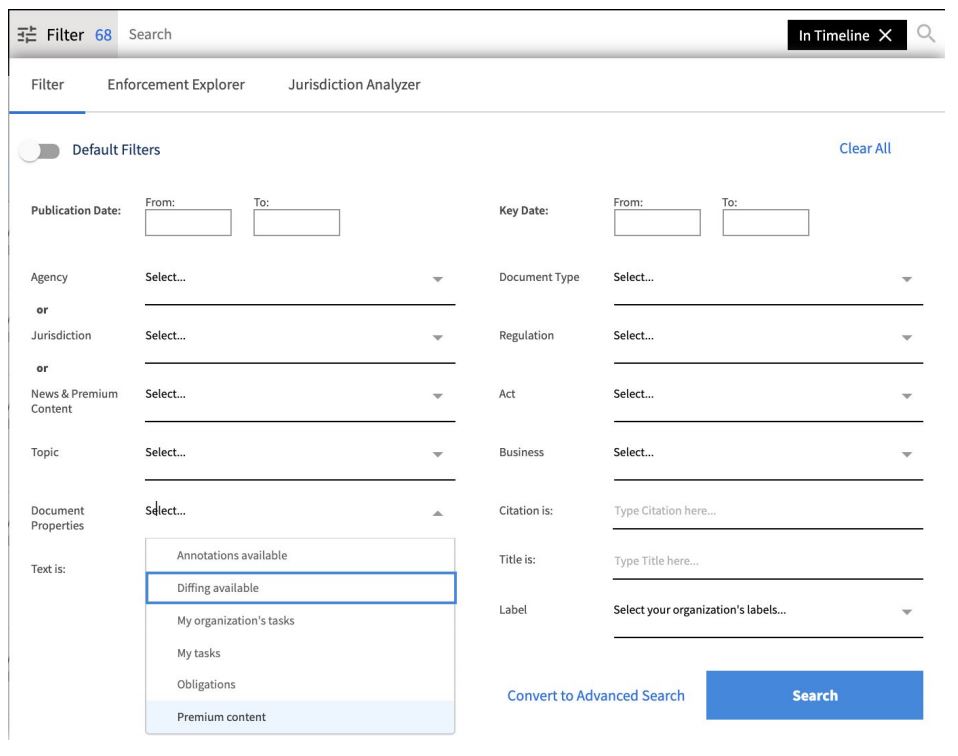
Task: Click Convert to Advanced Search link
Action: 596,695
